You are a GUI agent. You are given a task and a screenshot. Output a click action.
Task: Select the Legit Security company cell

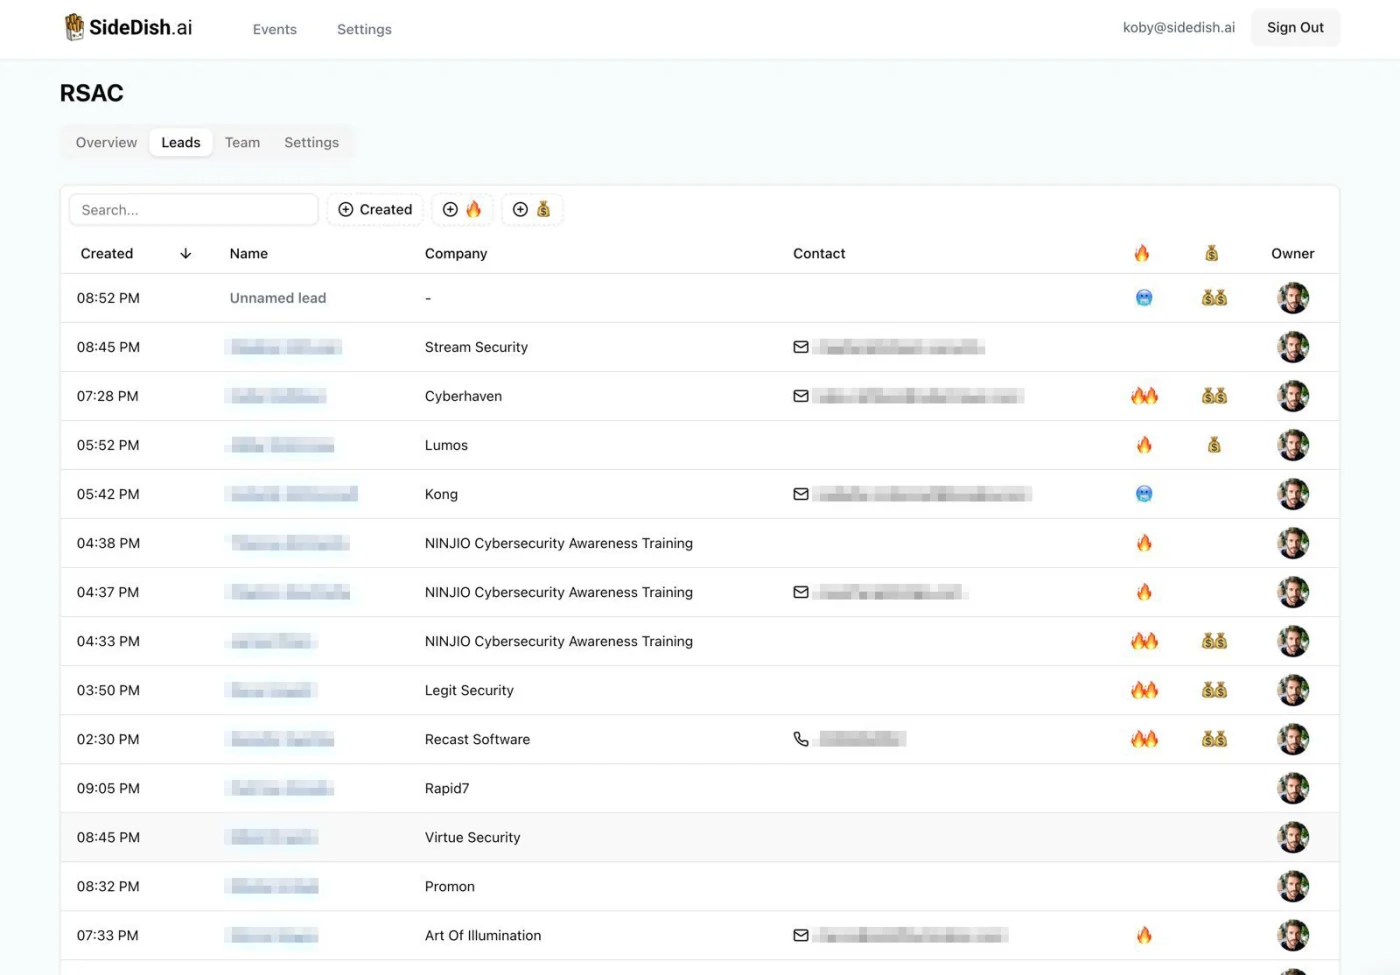point(469,690)
